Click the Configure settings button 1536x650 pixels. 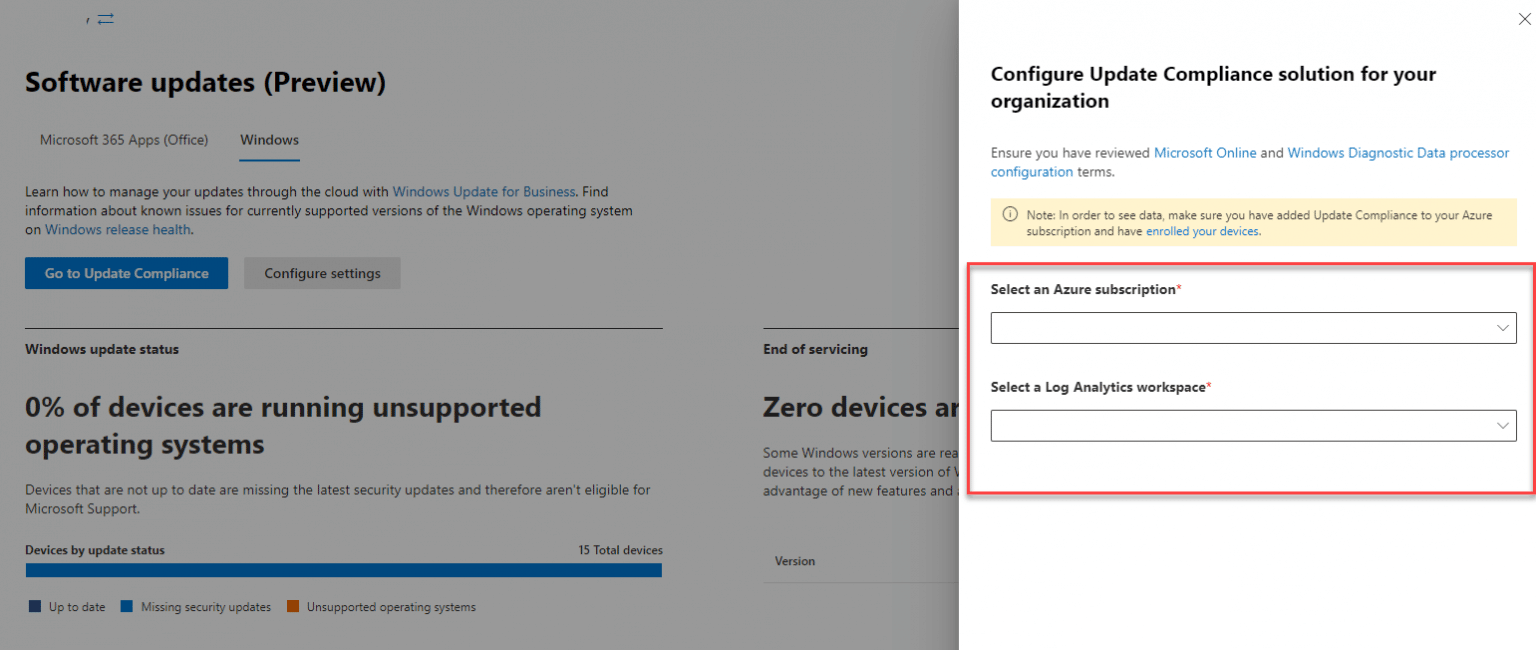(322, 272)
